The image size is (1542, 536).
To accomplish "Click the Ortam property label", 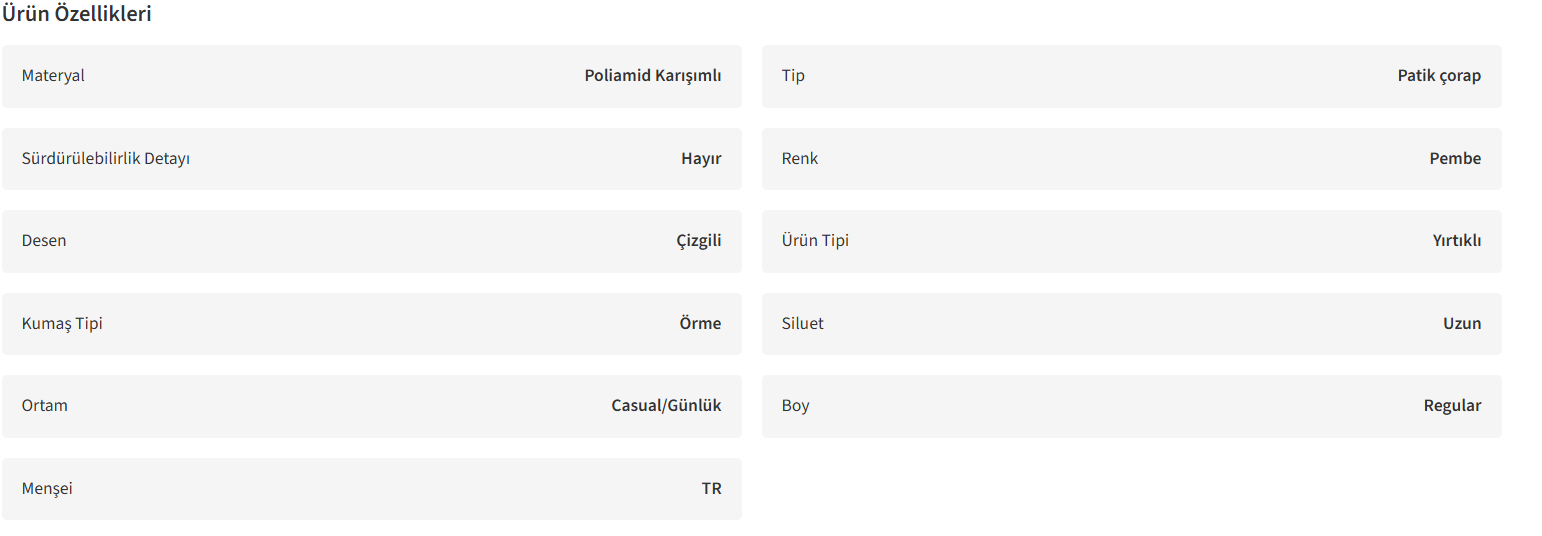I will click(x=45, y=406).
